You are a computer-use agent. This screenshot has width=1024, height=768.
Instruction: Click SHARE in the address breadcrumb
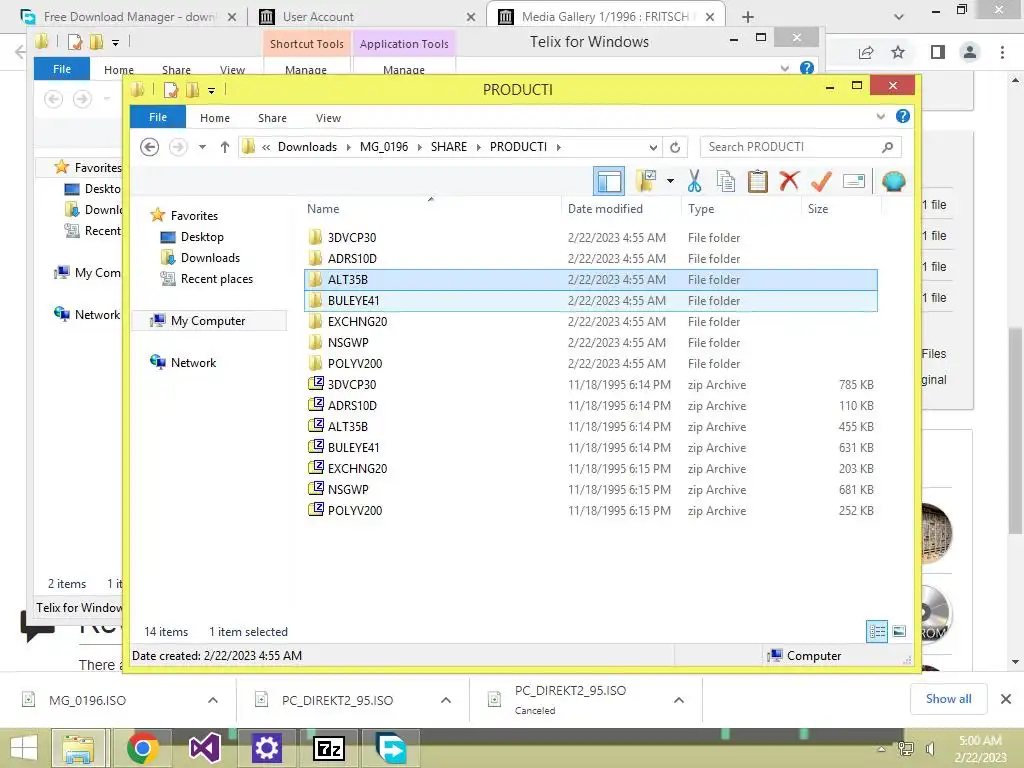(449, 147)
